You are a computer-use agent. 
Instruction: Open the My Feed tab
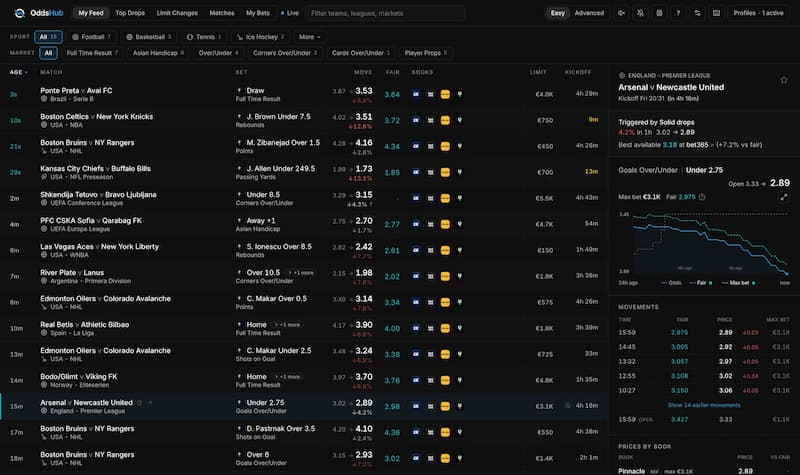[x=91, y=13]
